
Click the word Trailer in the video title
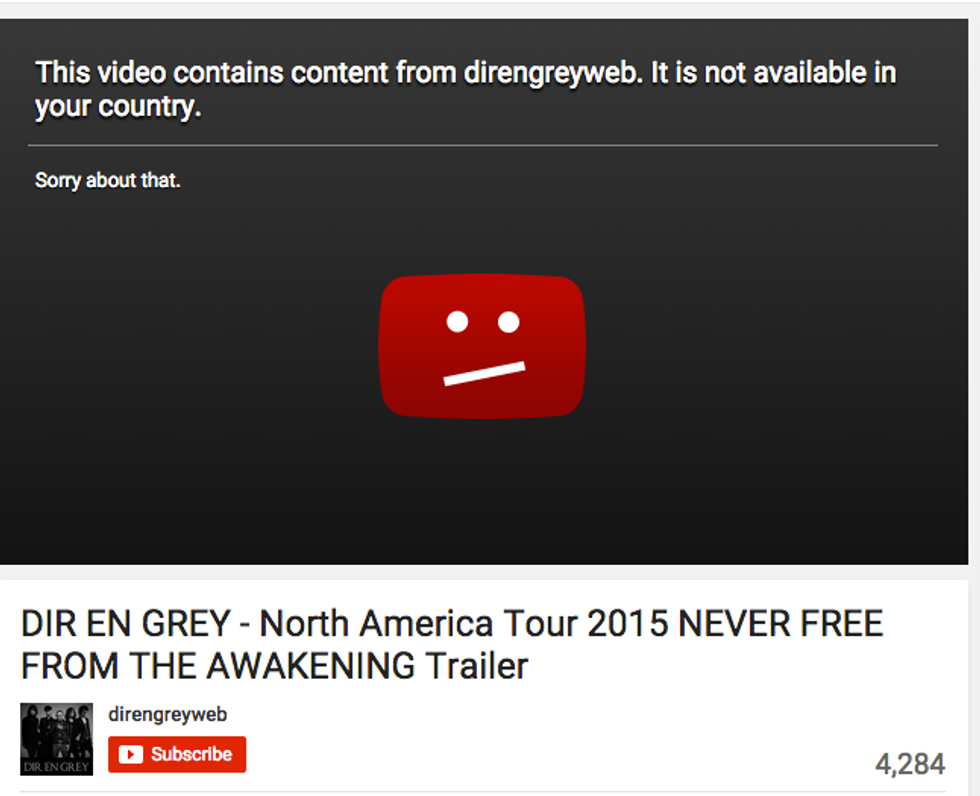477,665
